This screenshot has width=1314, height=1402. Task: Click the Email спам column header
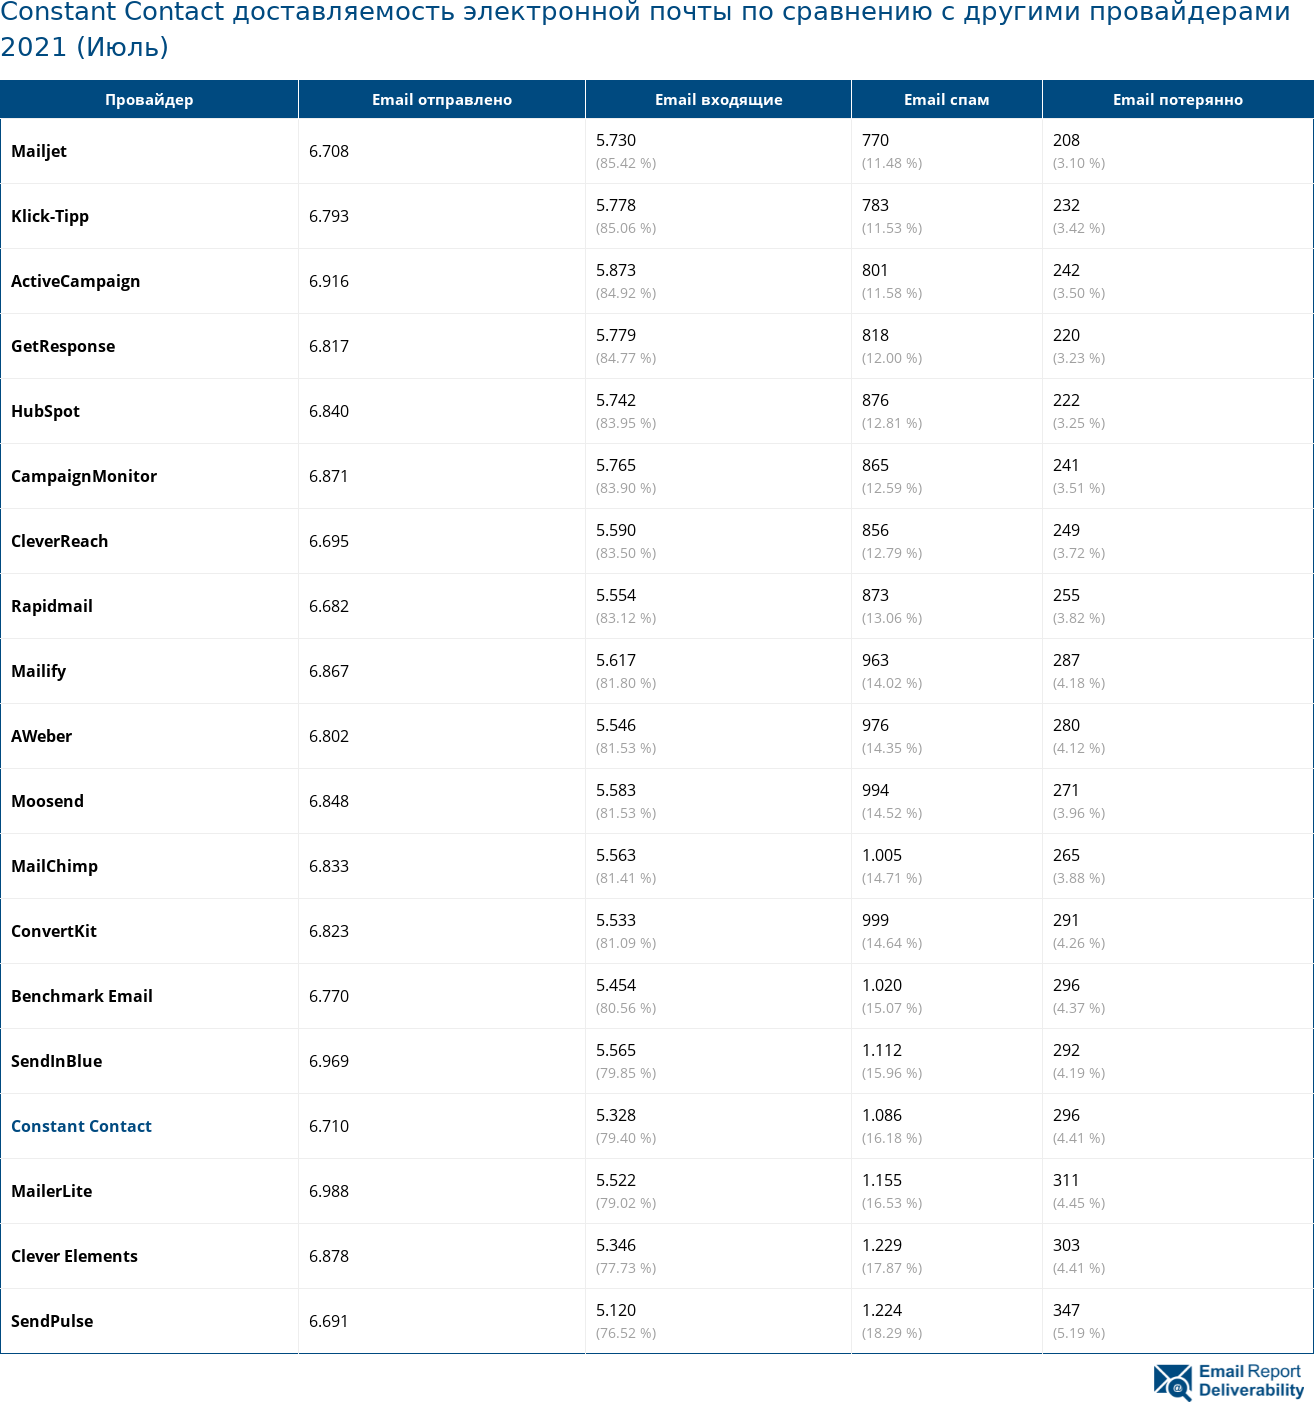pos(946,100)
